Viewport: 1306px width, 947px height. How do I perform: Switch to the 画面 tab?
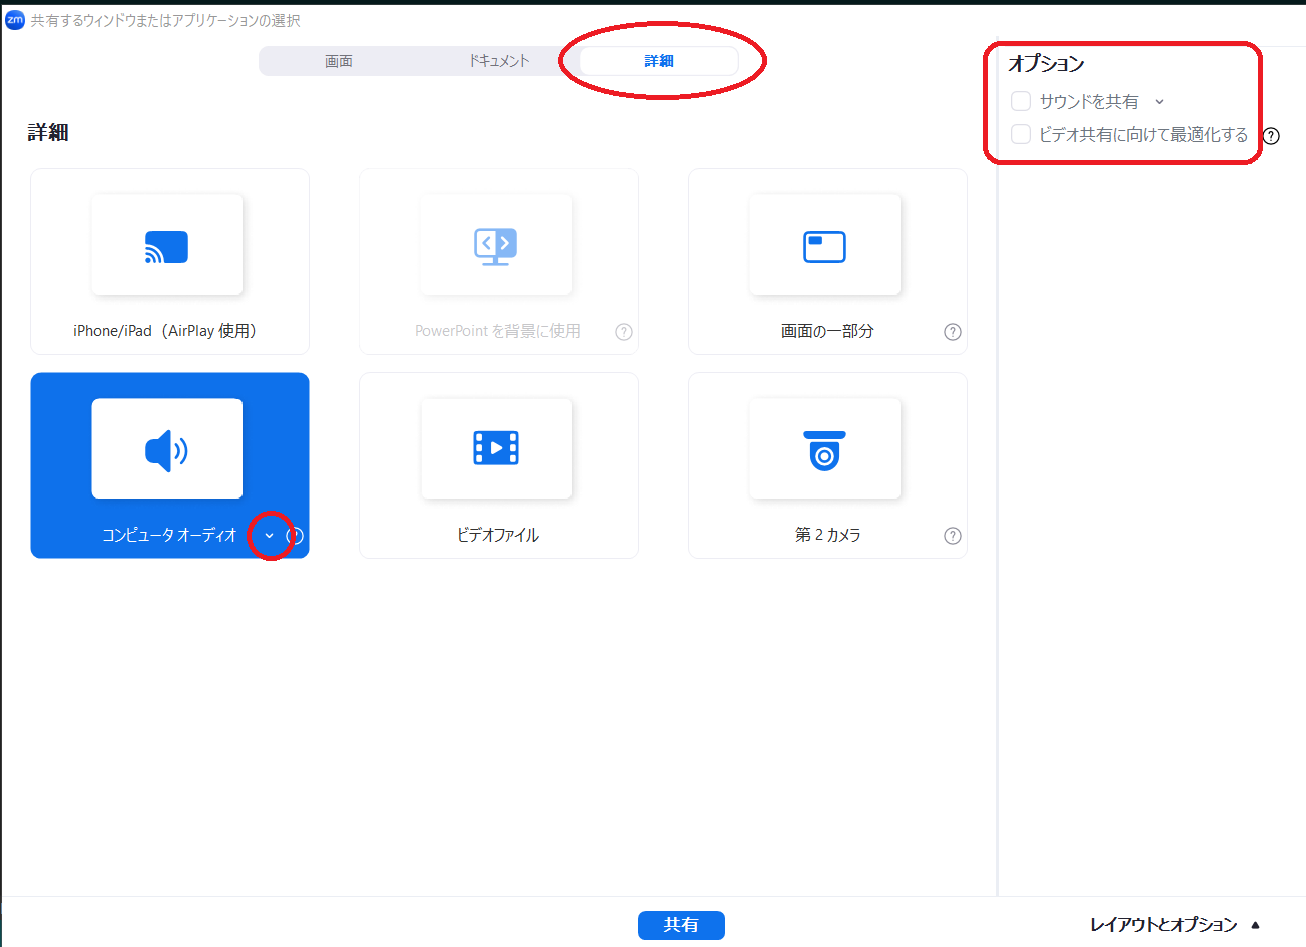tap(339, 61)
